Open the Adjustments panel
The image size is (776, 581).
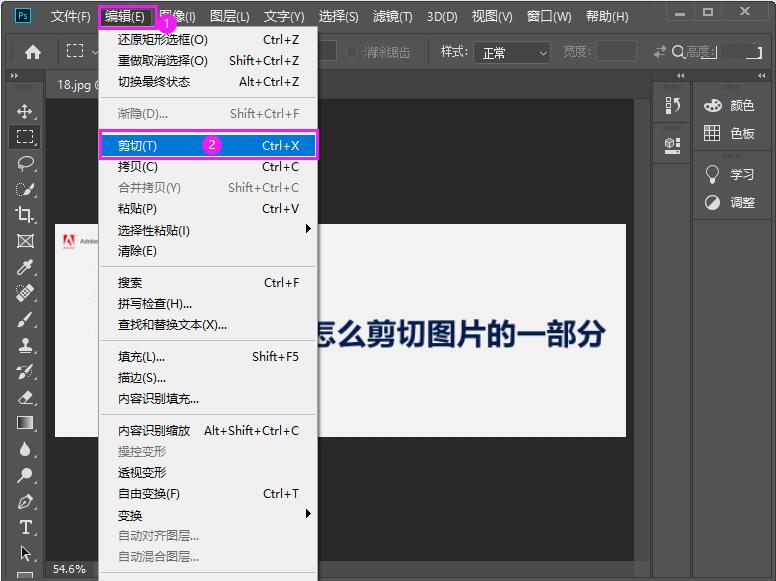pos(728,202)
